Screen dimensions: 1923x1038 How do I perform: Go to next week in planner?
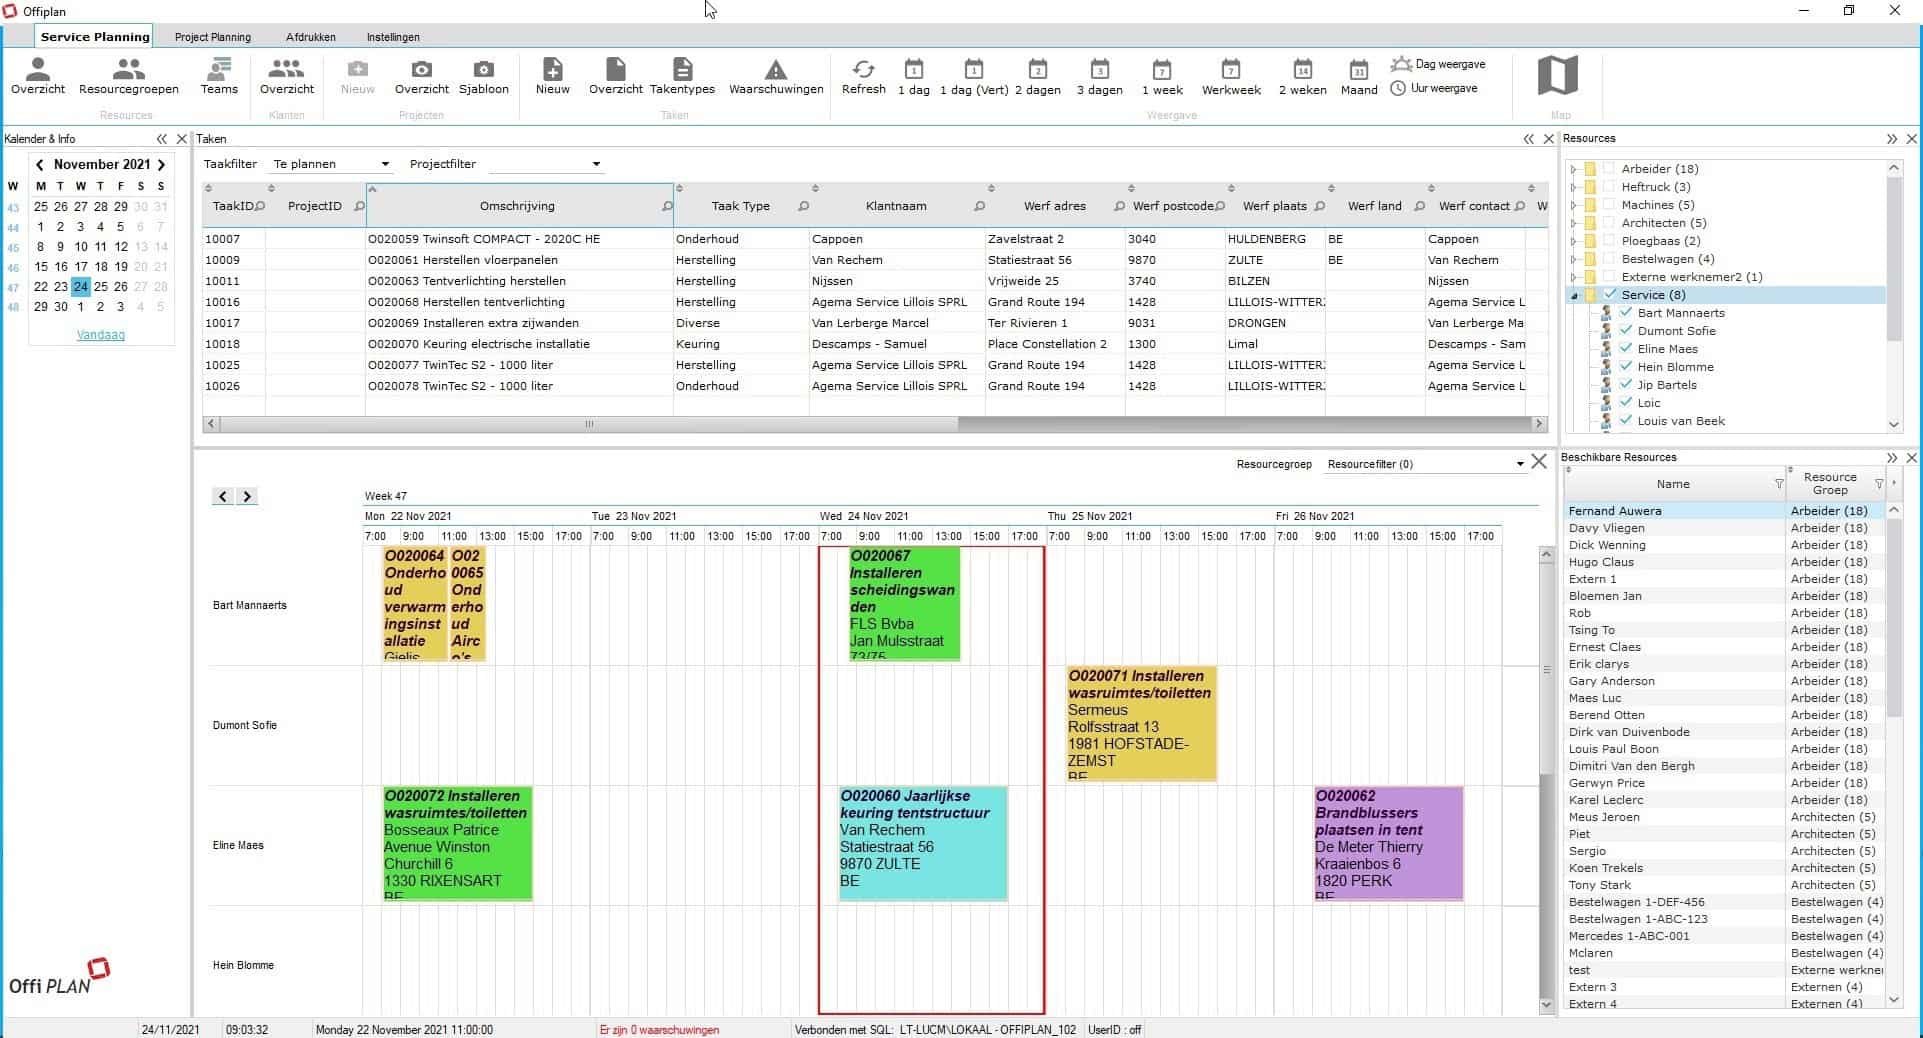pos(247,496)
